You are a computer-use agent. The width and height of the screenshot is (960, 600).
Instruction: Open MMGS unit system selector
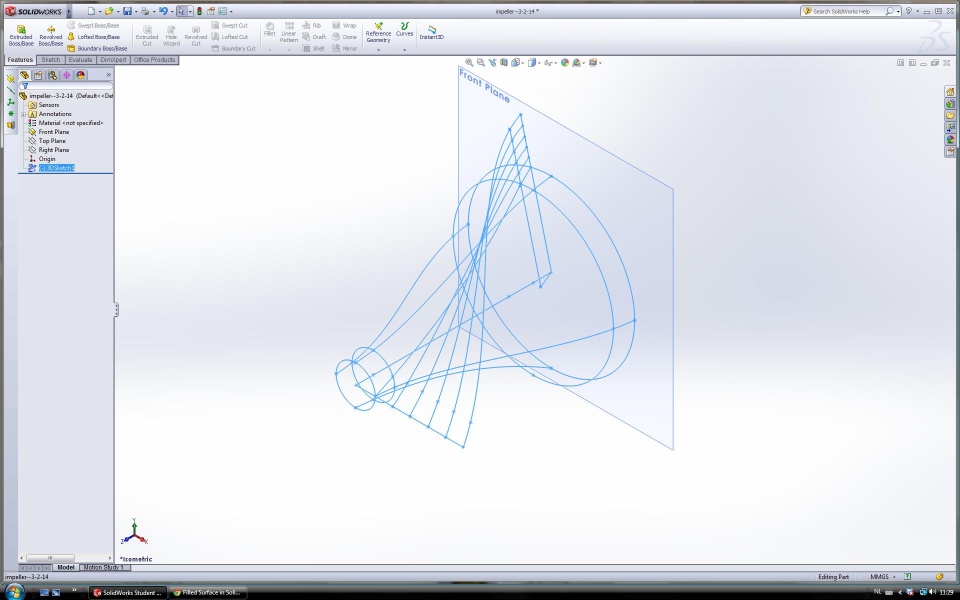coord(883,577)
